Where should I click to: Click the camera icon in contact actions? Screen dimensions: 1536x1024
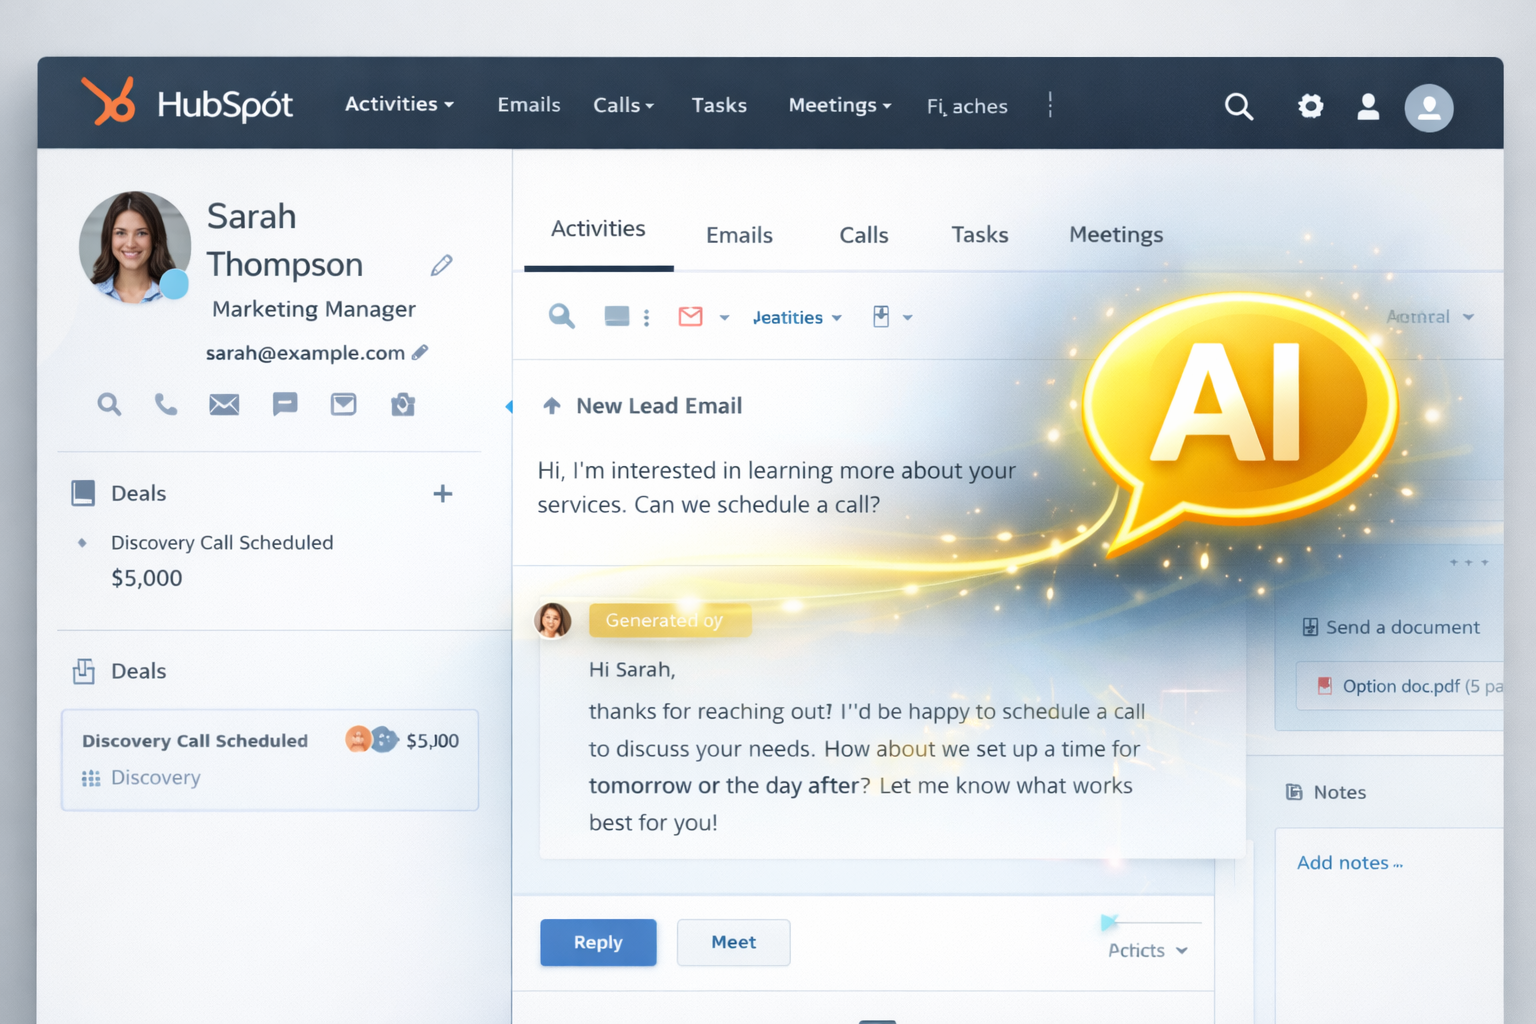point(402,404)
